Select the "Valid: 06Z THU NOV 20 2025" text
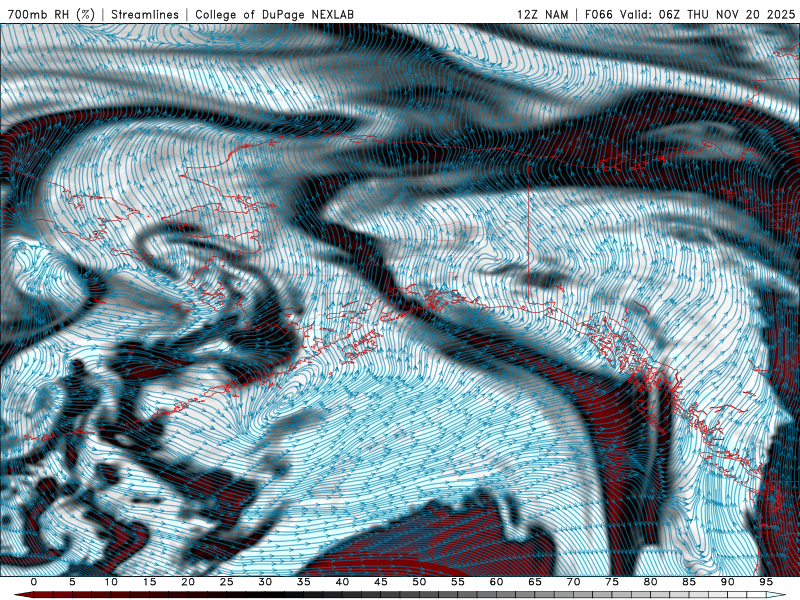Viewport: 800px width, 600px height. (x=708, y=14)
